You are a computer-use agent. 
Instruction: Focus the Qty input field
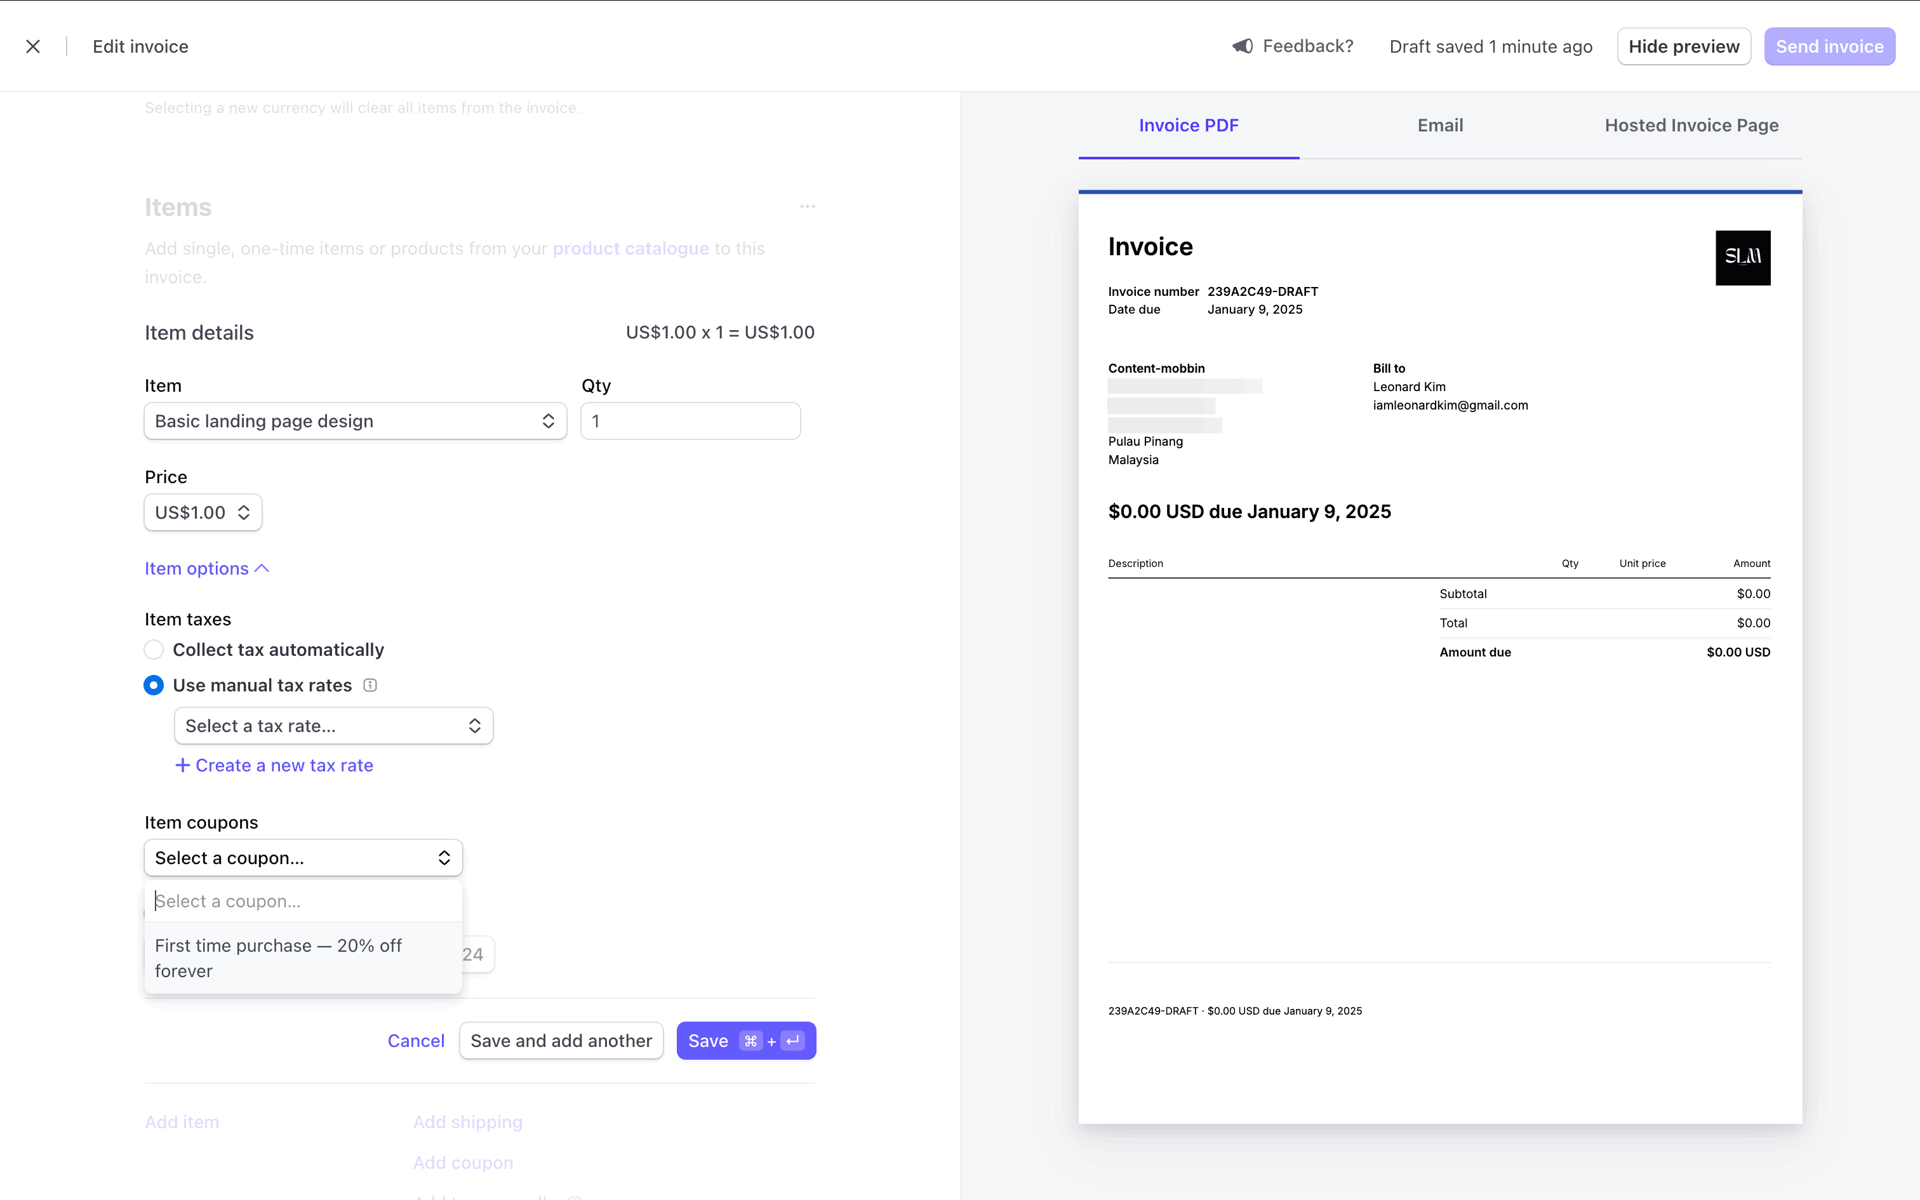[690, 421]
